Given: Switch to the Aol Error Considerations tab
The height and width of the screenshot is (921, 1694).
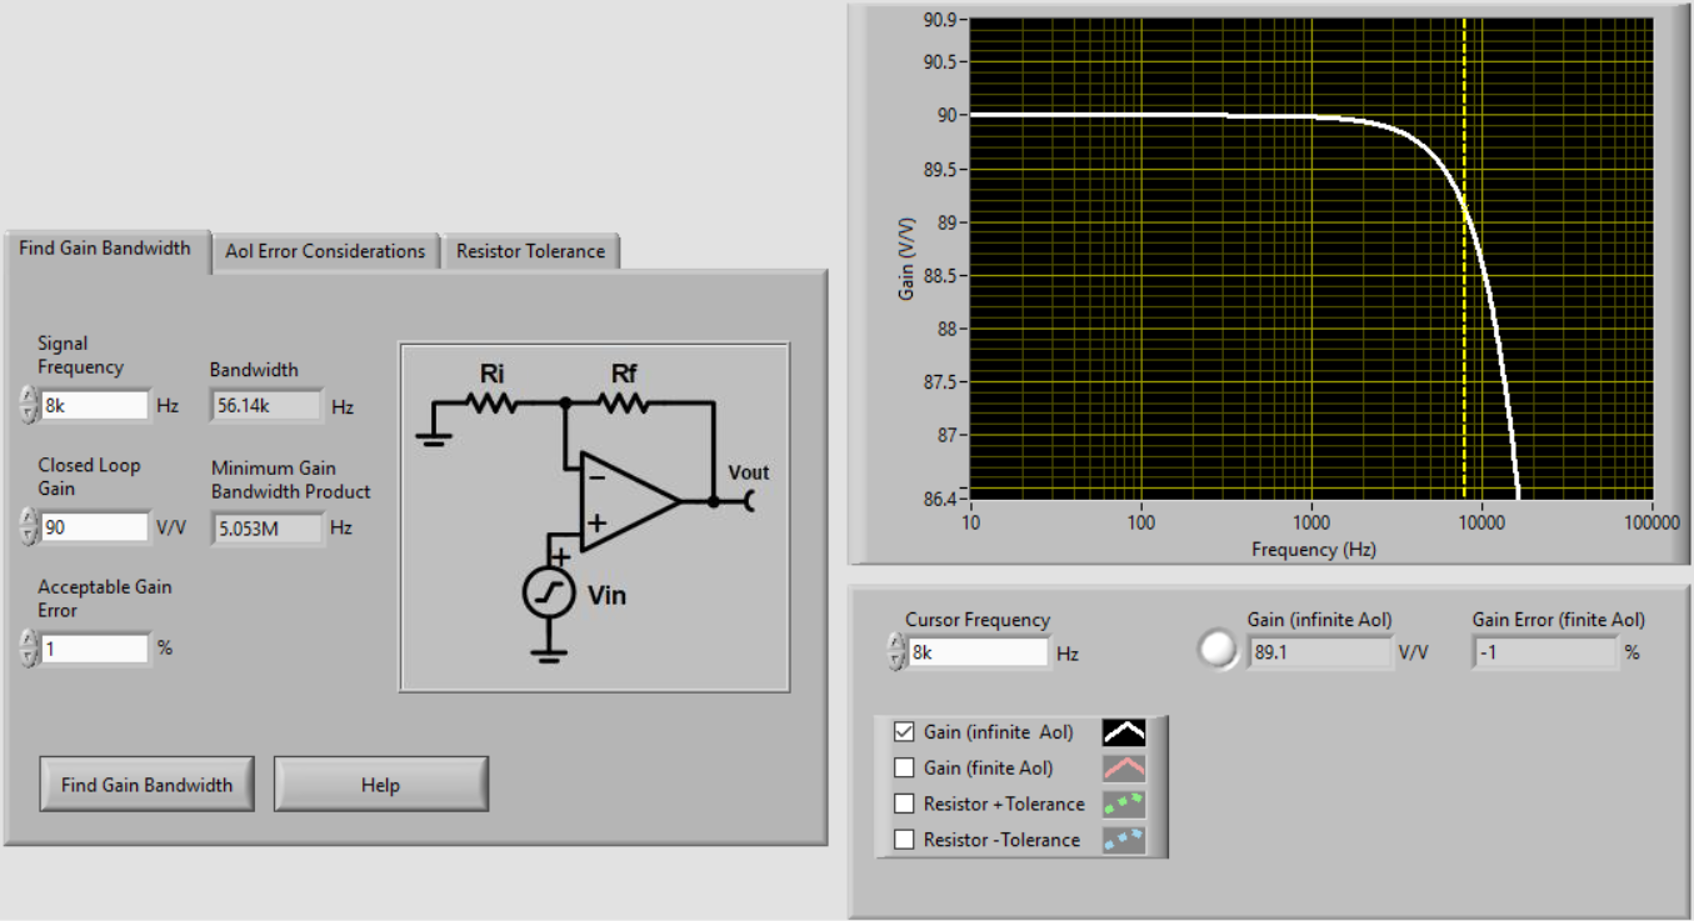Looking at the screenshot, I should coord(325,251).
